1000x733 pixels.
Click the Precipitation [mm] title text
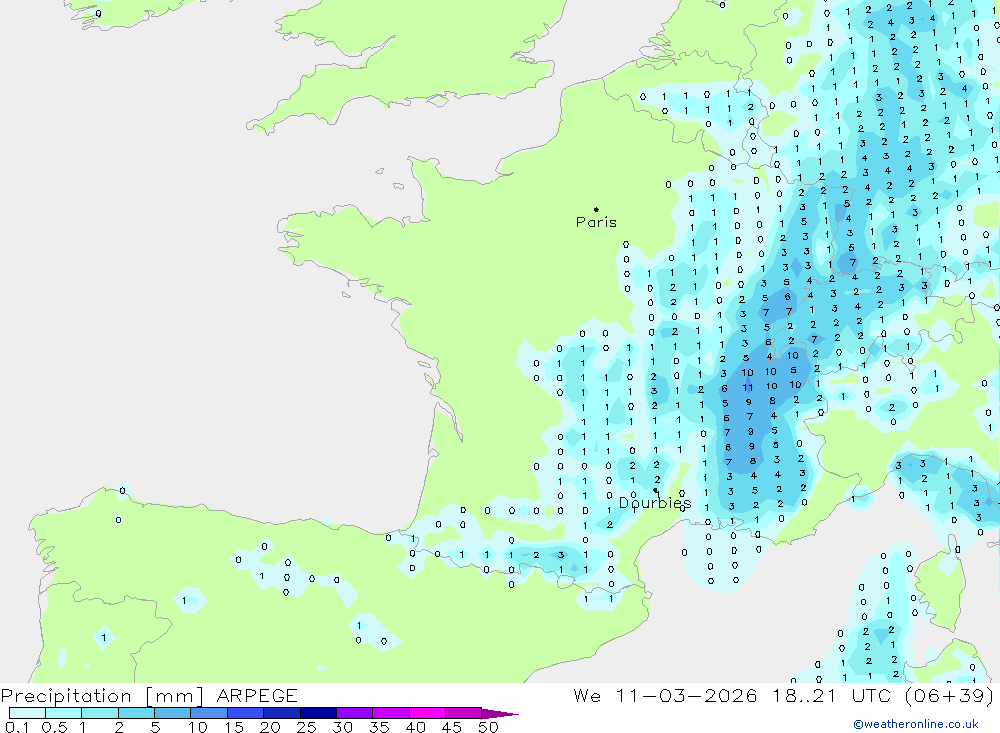102,696
